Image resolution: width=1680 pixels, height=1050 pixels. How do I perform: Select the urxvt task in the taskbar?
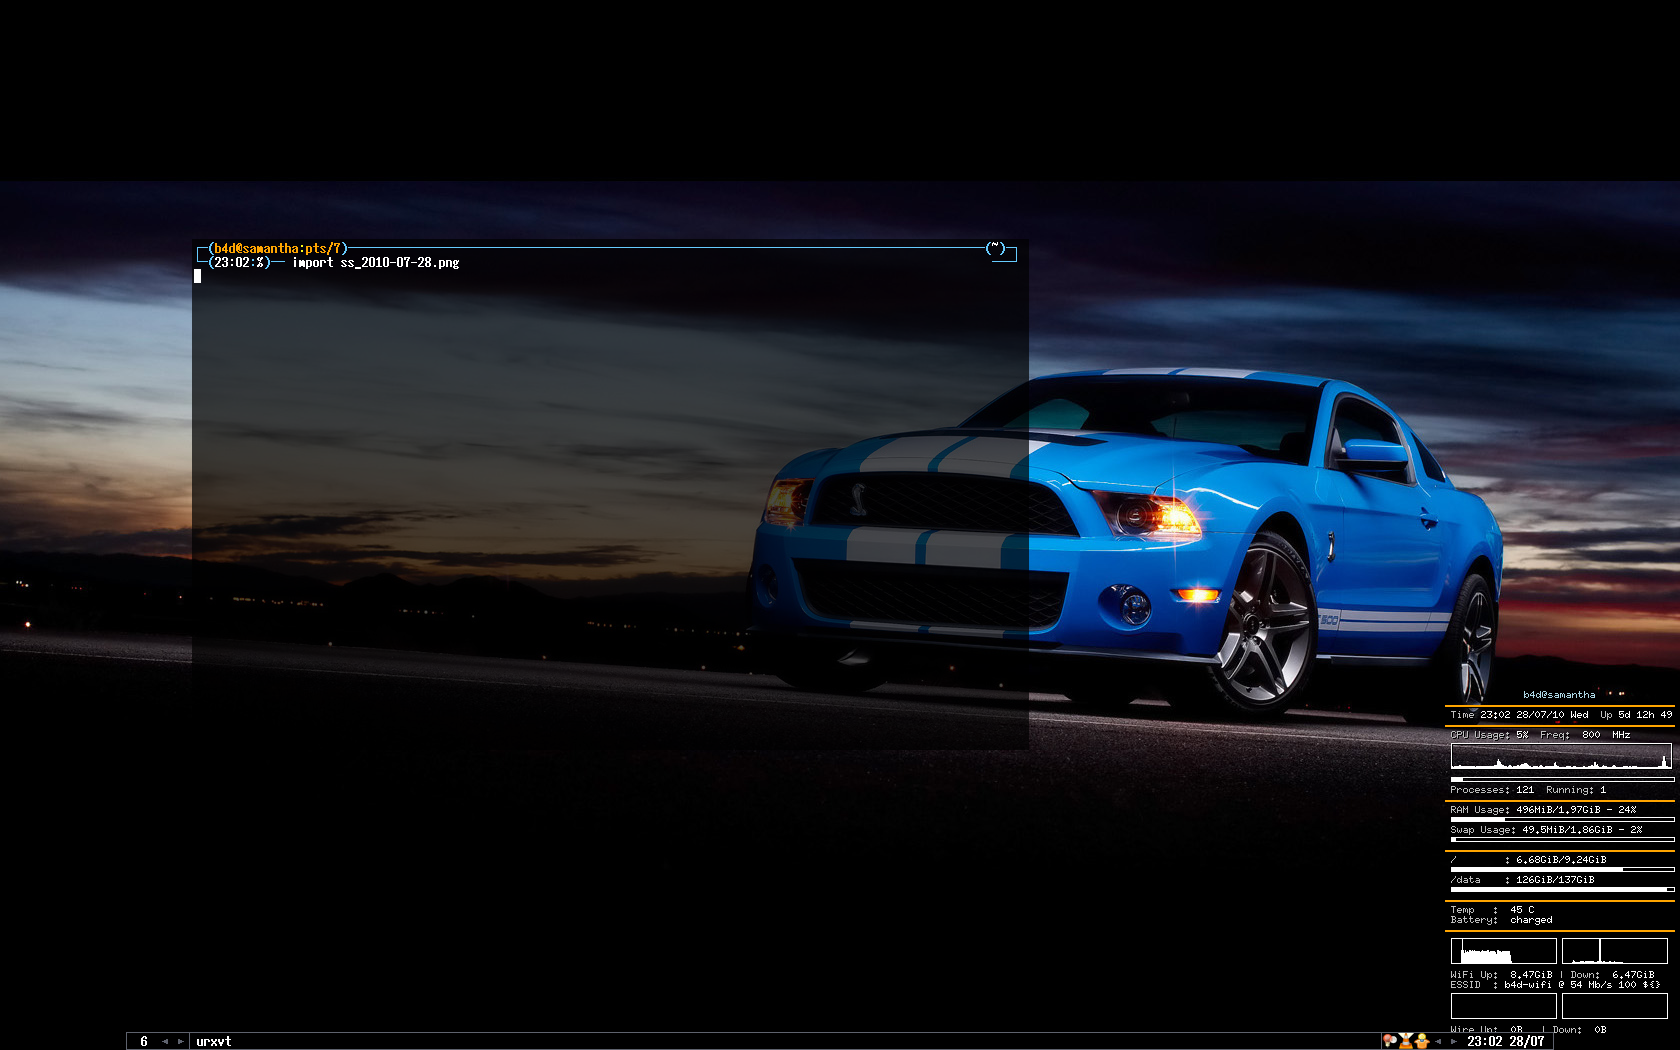click(x=214, y=1041)
